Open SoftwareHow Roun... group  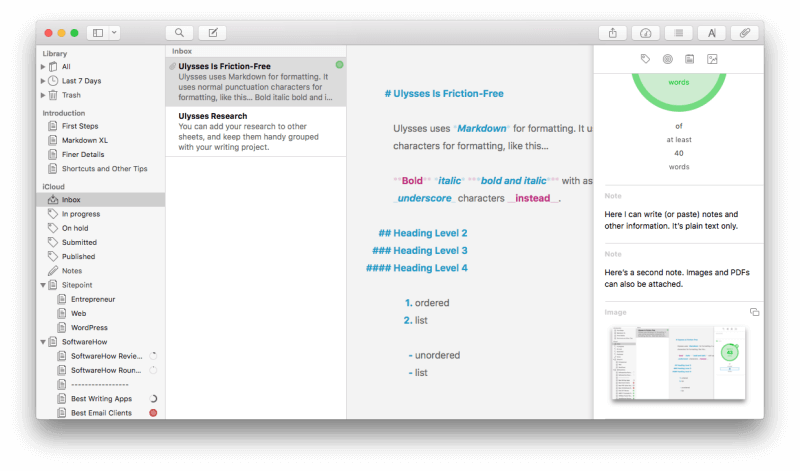(101, 370)
